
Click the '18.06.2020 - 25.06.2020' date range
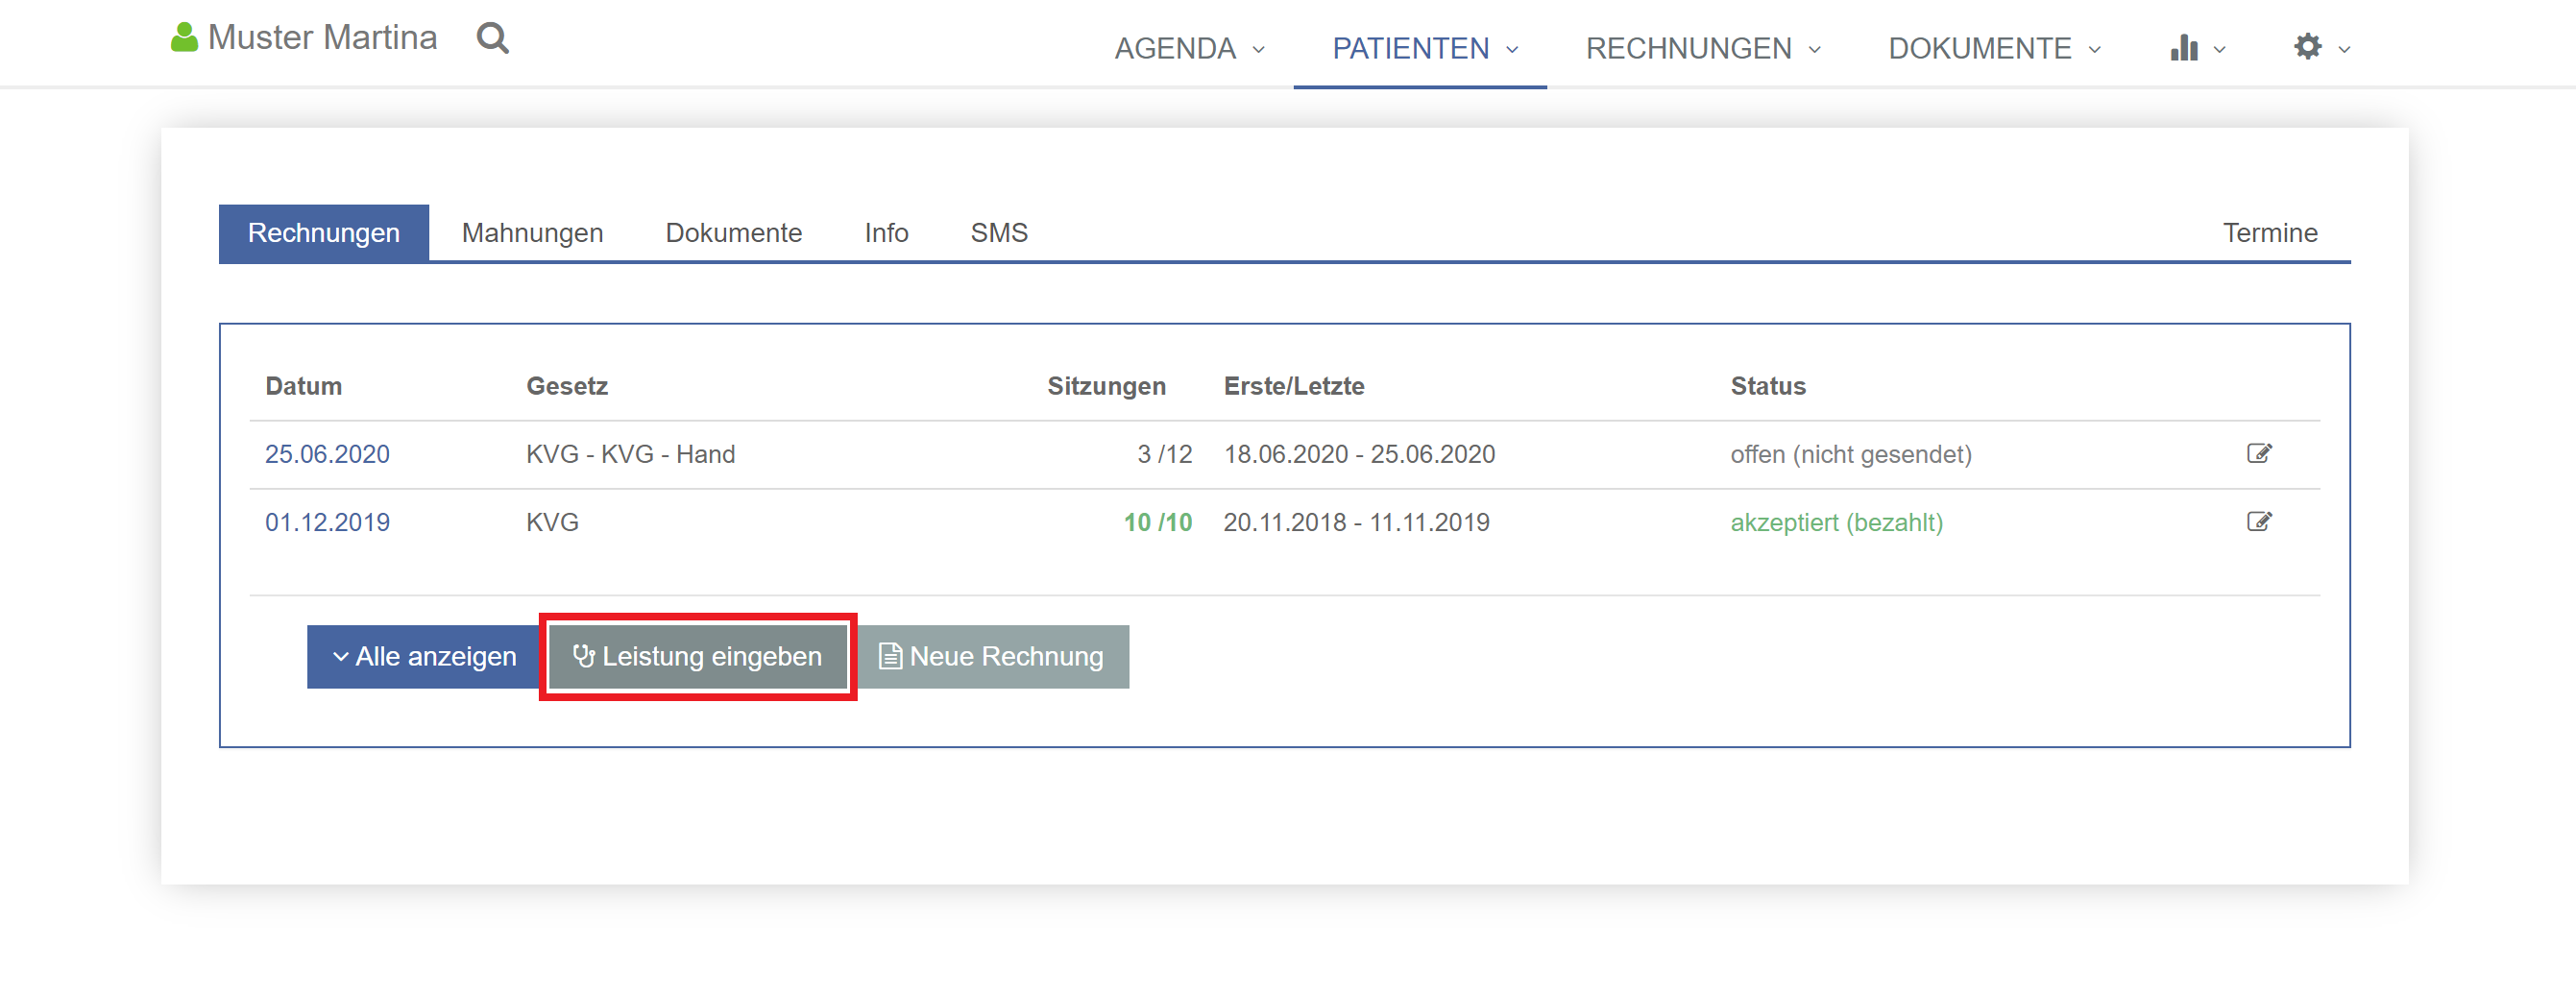coord(1359,454)
